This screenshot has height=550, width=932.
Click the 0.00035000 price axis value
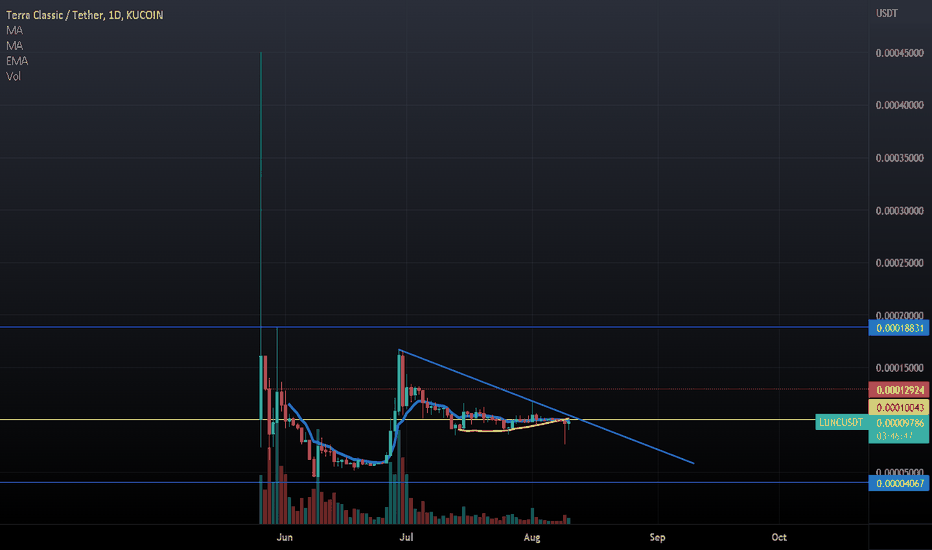899,158
